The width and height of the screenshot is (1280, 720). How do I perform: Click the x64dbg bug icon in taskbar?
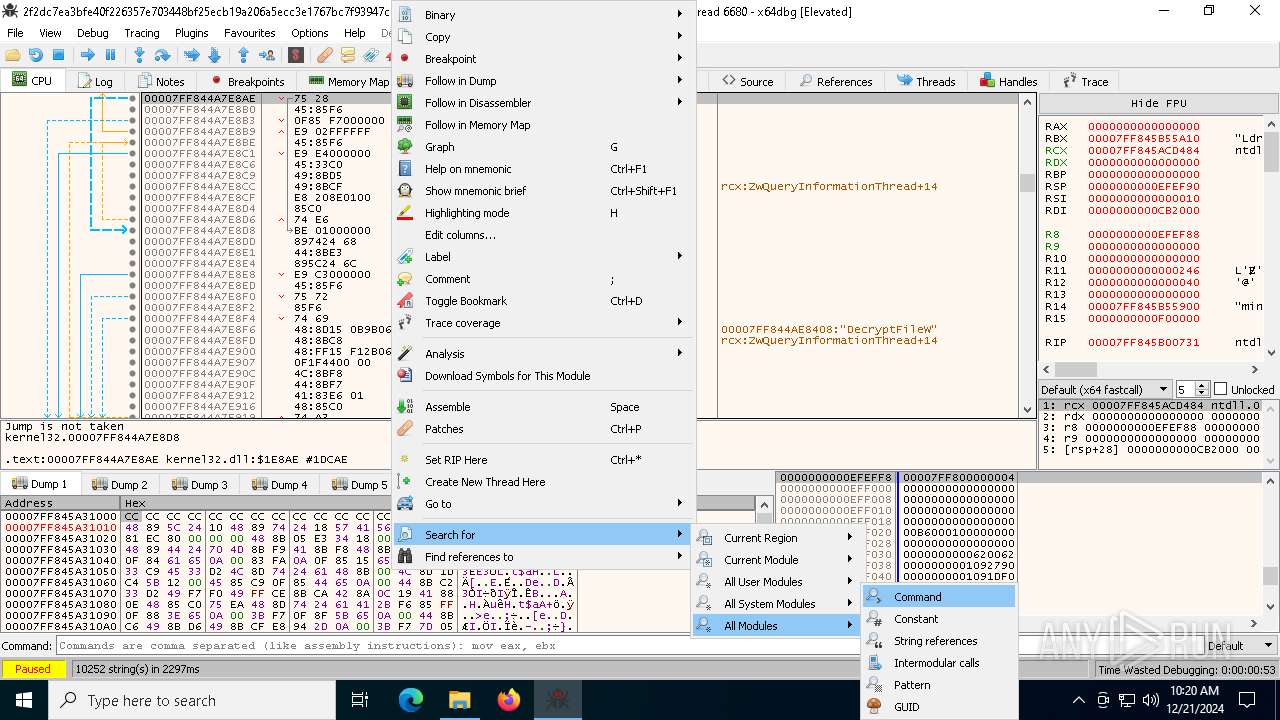point(558,700)
